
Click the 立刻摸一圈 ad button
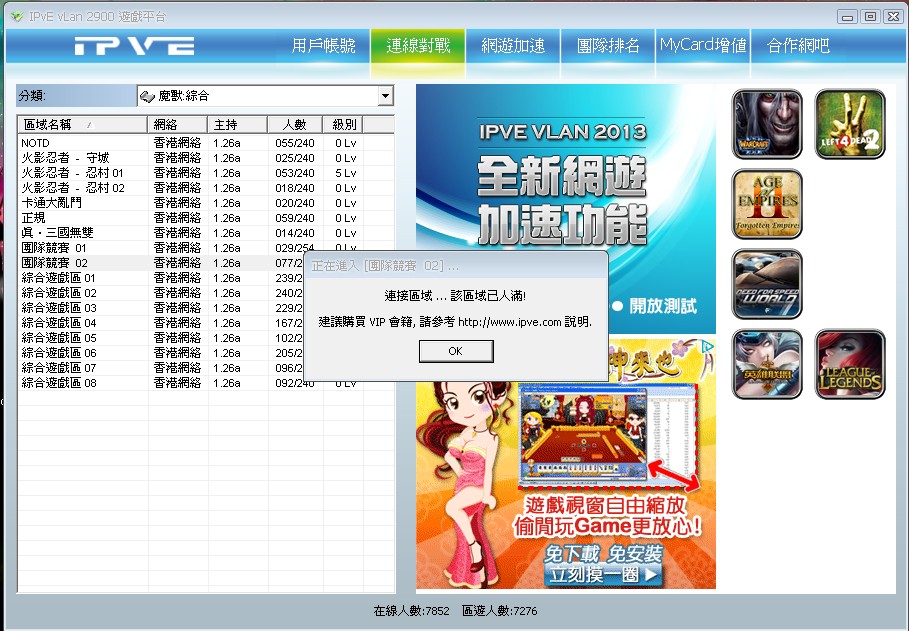(603, 574)
